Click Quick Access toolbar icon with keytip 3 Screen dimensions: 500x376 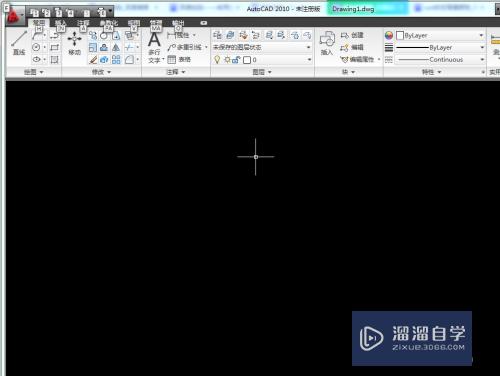58,13
